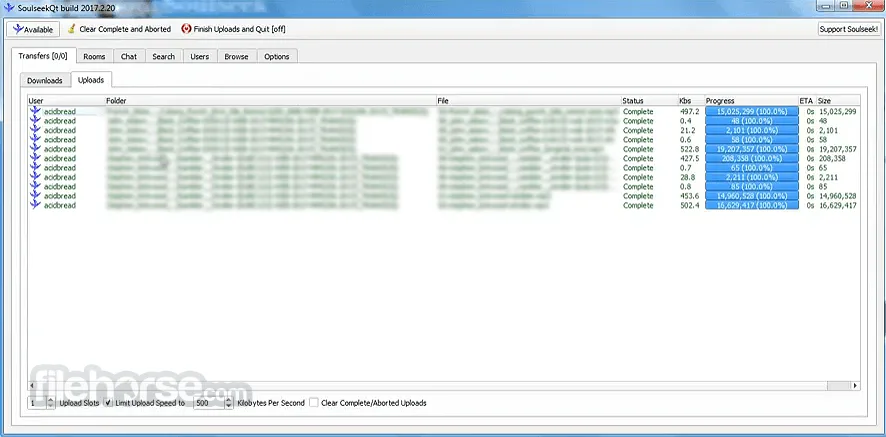The height and width of the screenshot is (437, 886).
Task: Click the horizontal scrollbar's right arrow
Action: (855, 386)
